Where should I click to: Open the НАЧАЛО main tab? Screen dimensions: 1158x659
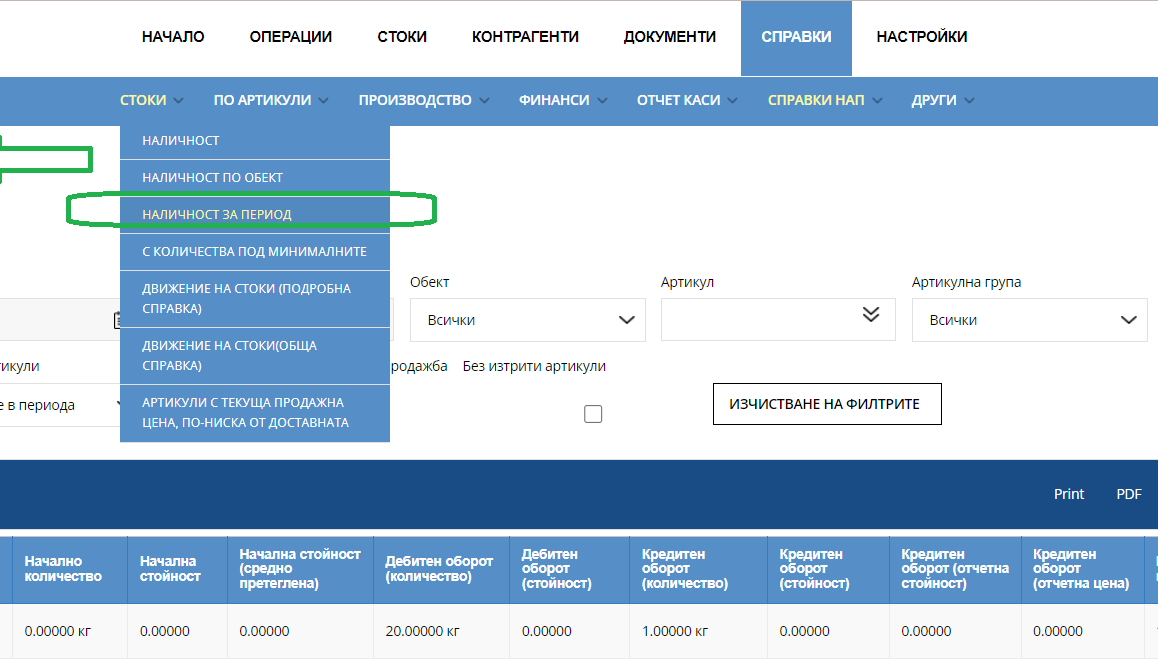[173, 37]
